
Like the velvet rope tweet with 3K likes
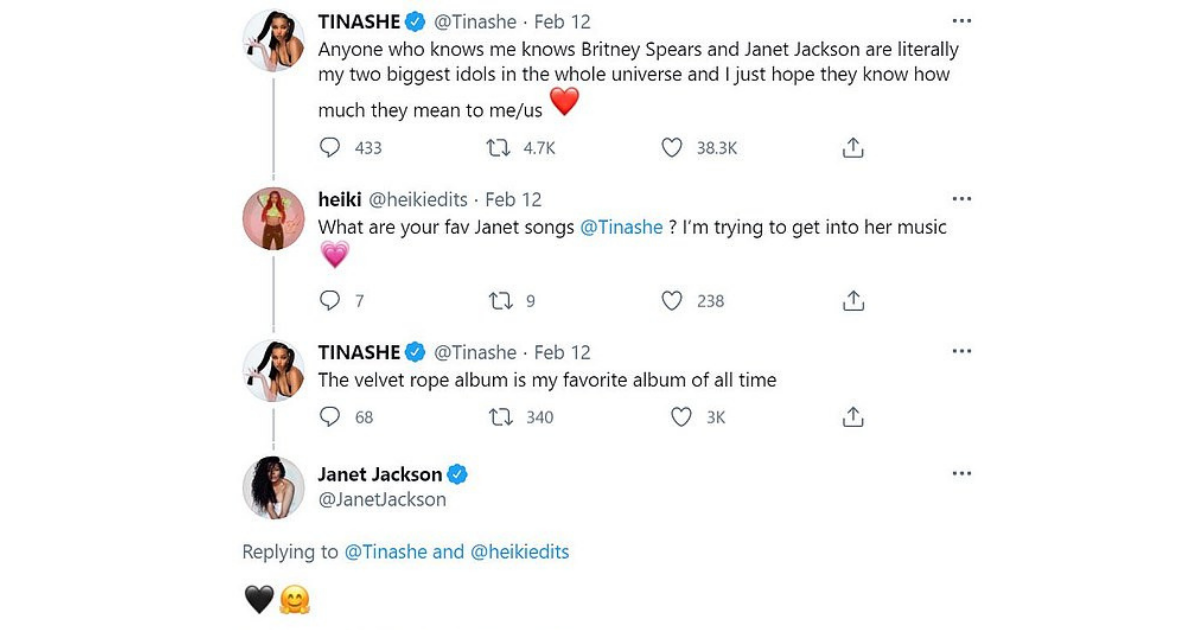[681, 417]
